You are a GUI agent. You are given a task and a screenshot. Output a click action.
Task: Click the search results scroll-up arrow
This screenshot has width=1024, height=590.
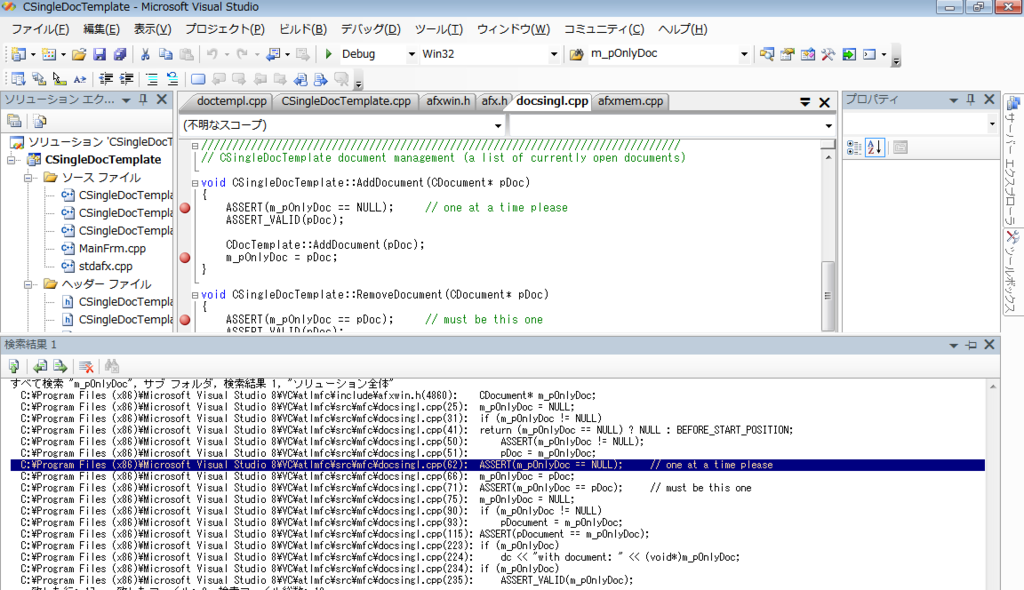coord(993,387)
